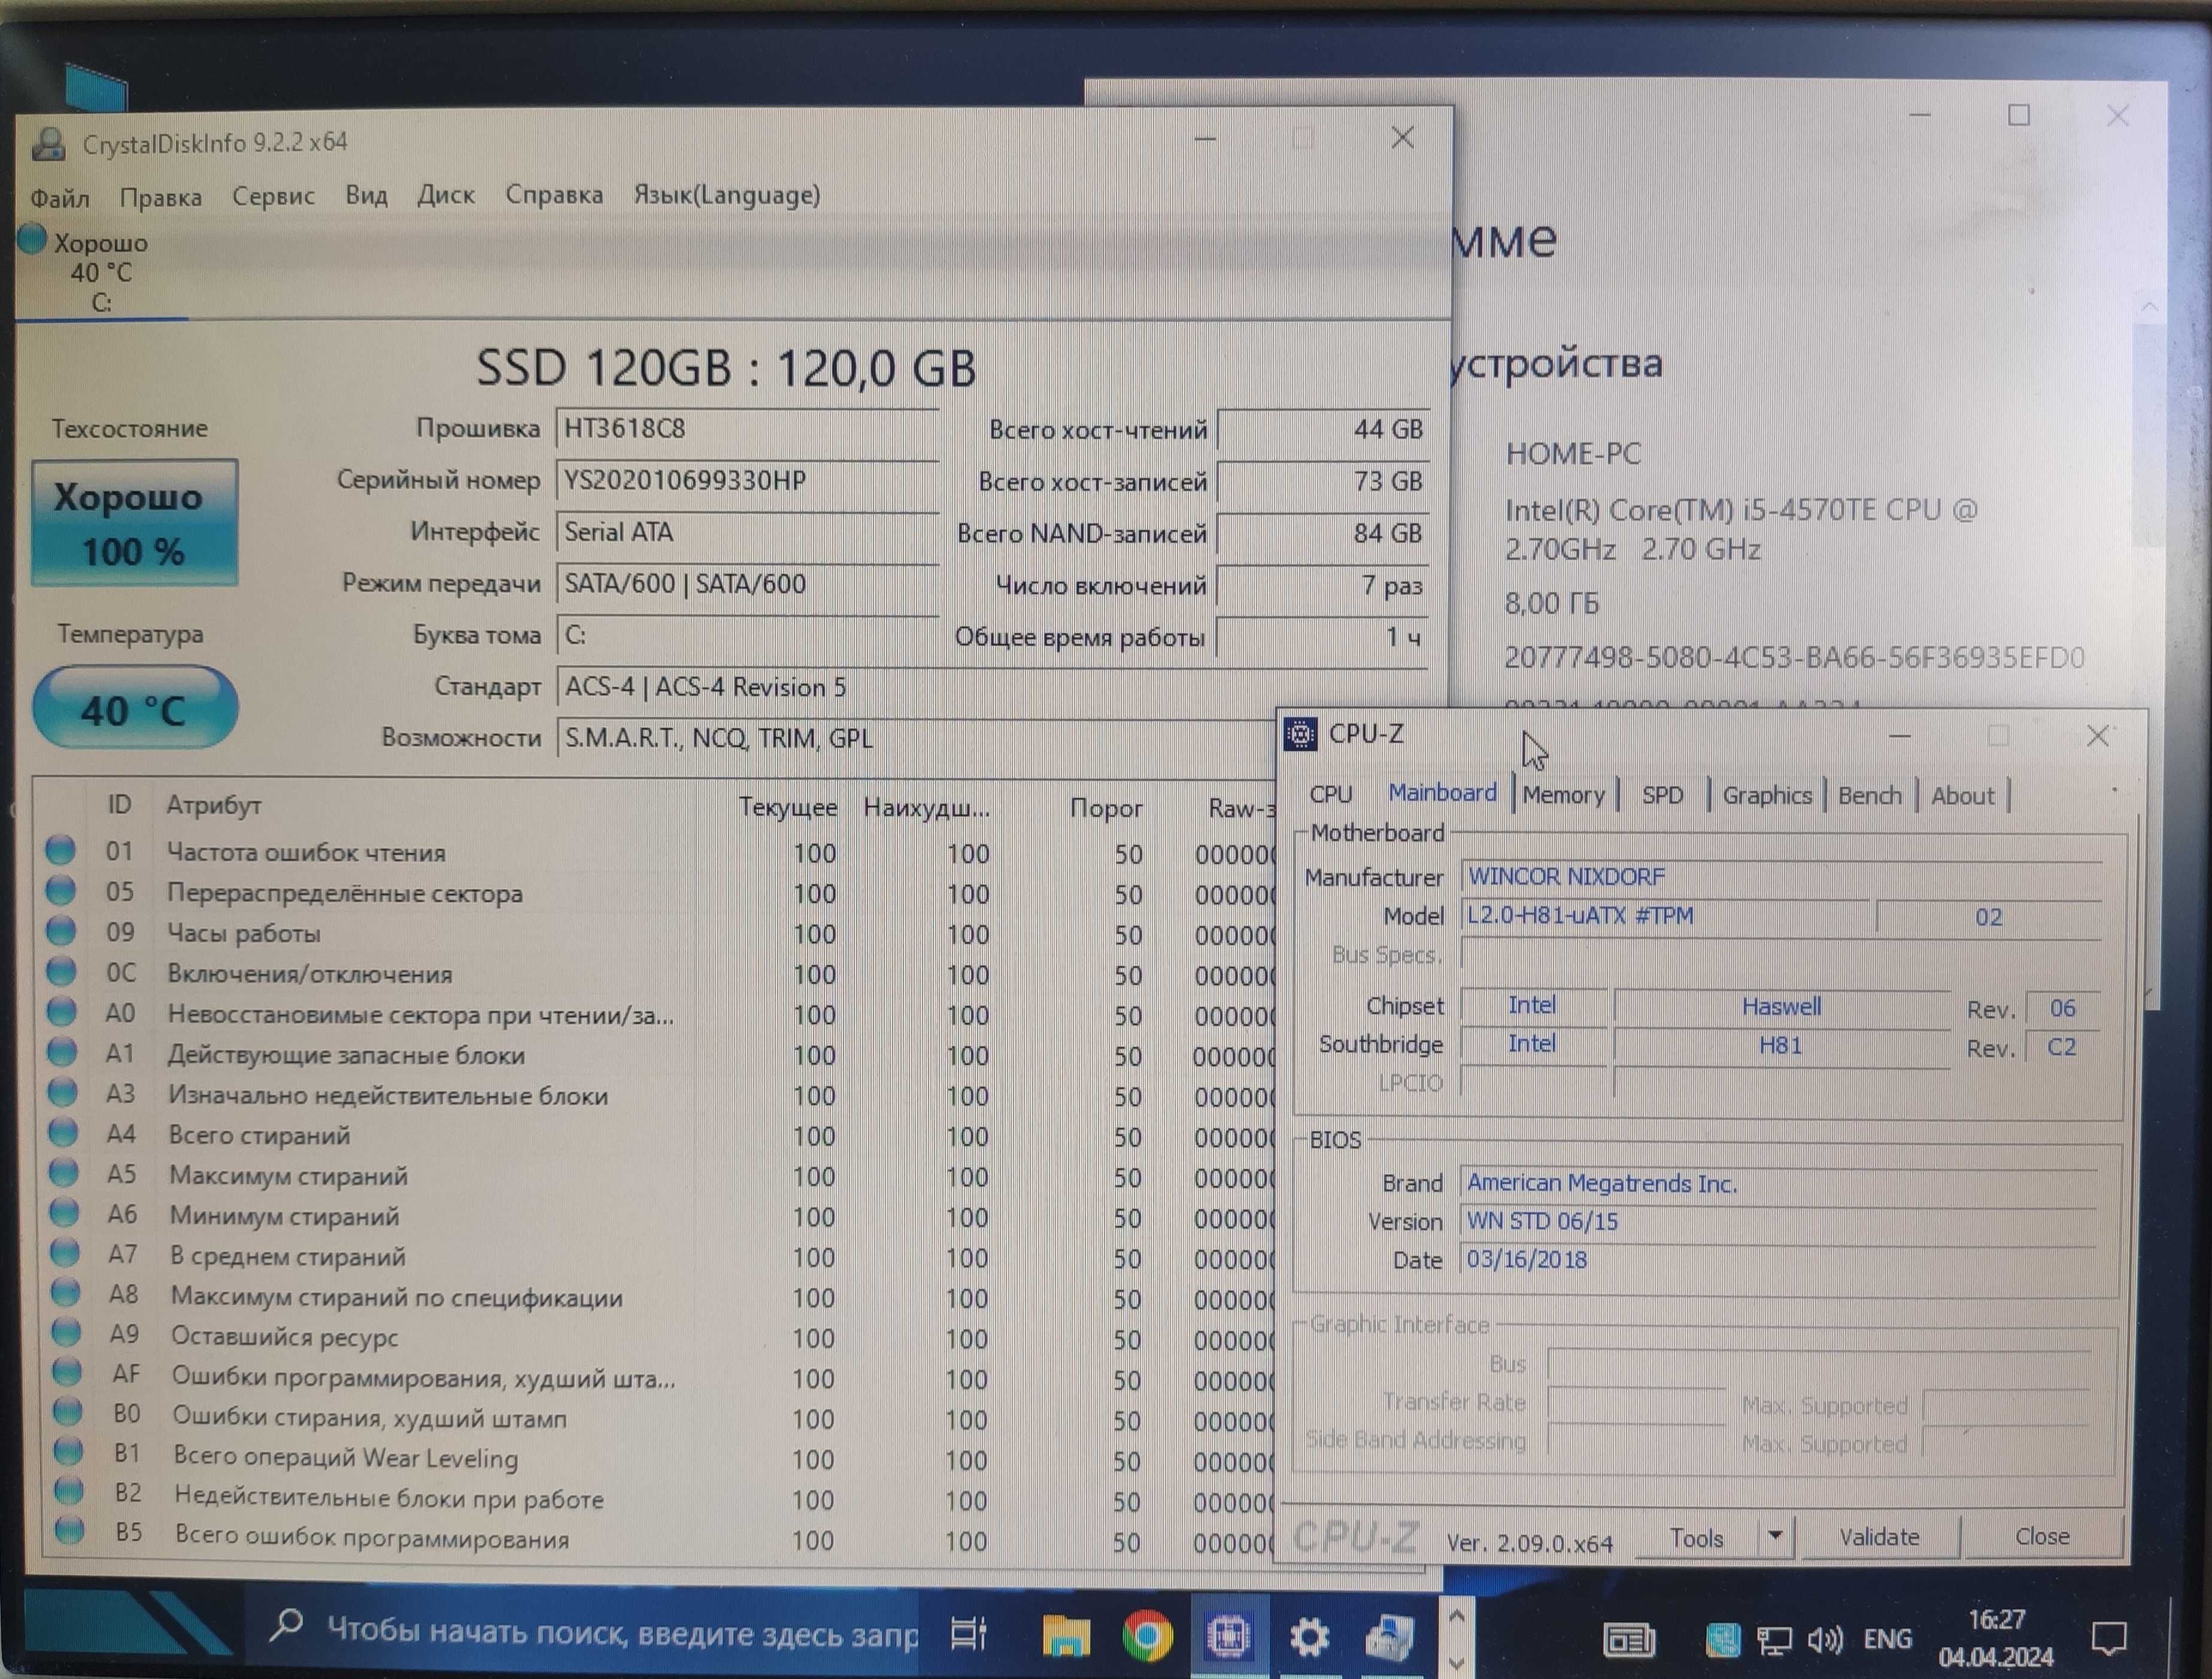
Task: Open Google Chrome from the taskbar
Action: click(1147, 1636)
